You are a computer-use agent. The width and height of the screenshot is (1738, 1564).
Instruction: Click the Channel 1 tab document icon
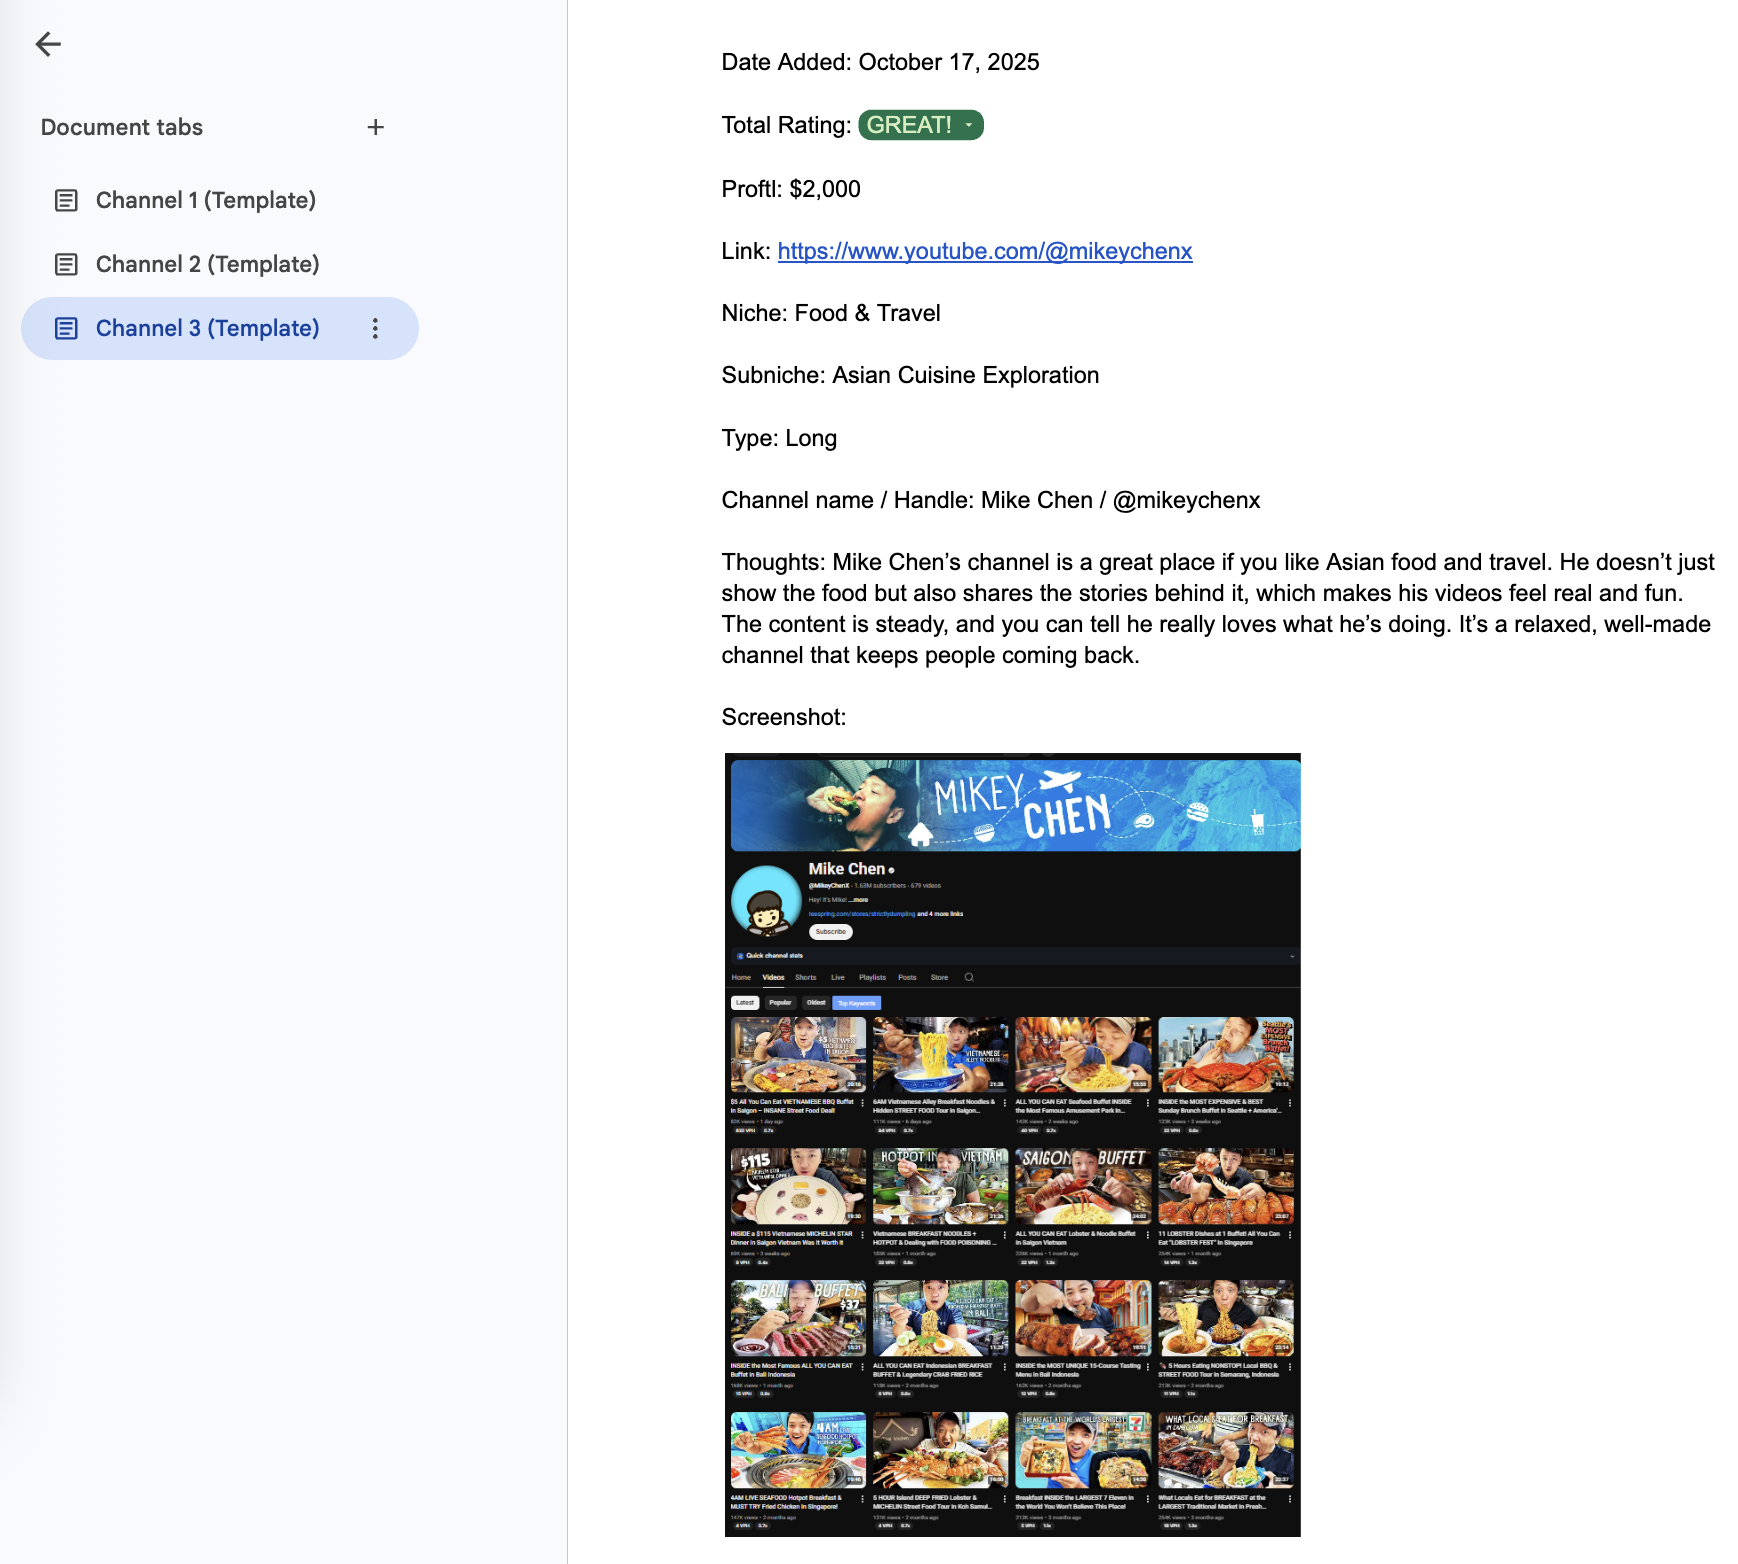click(66, 200)
